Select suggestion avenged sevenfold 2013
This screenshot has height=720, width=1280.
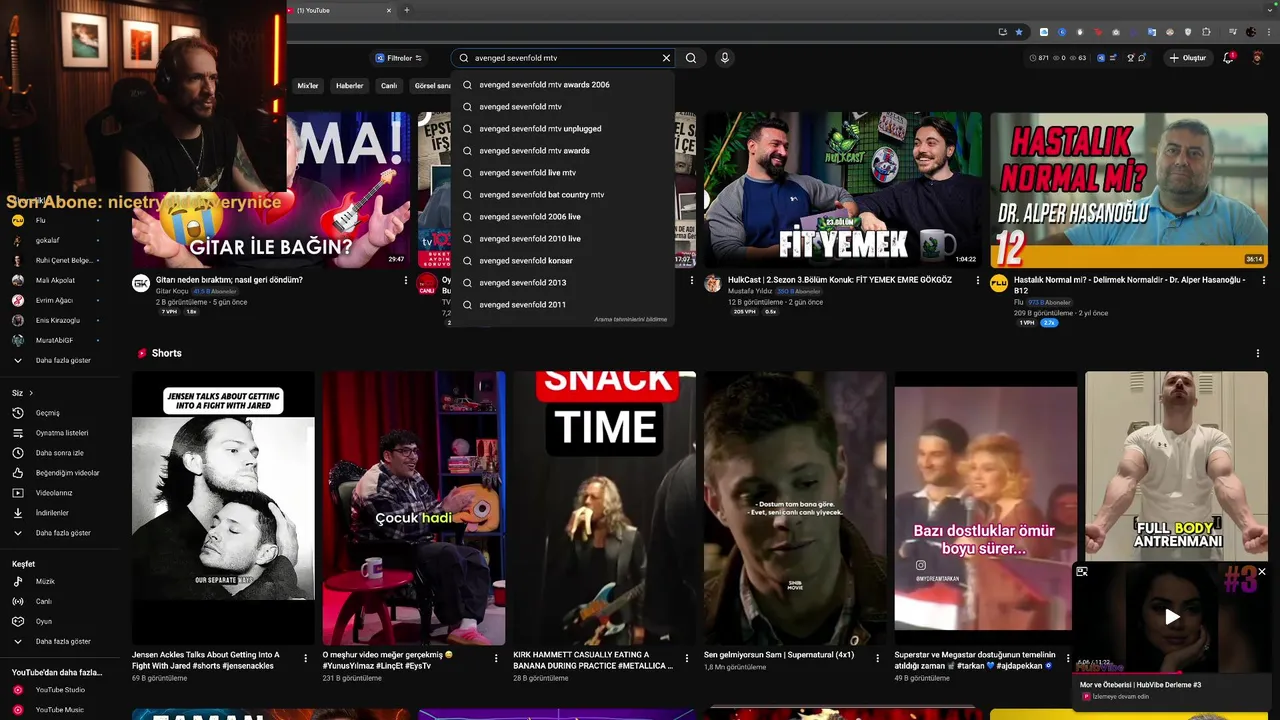[x=562, y=283]
